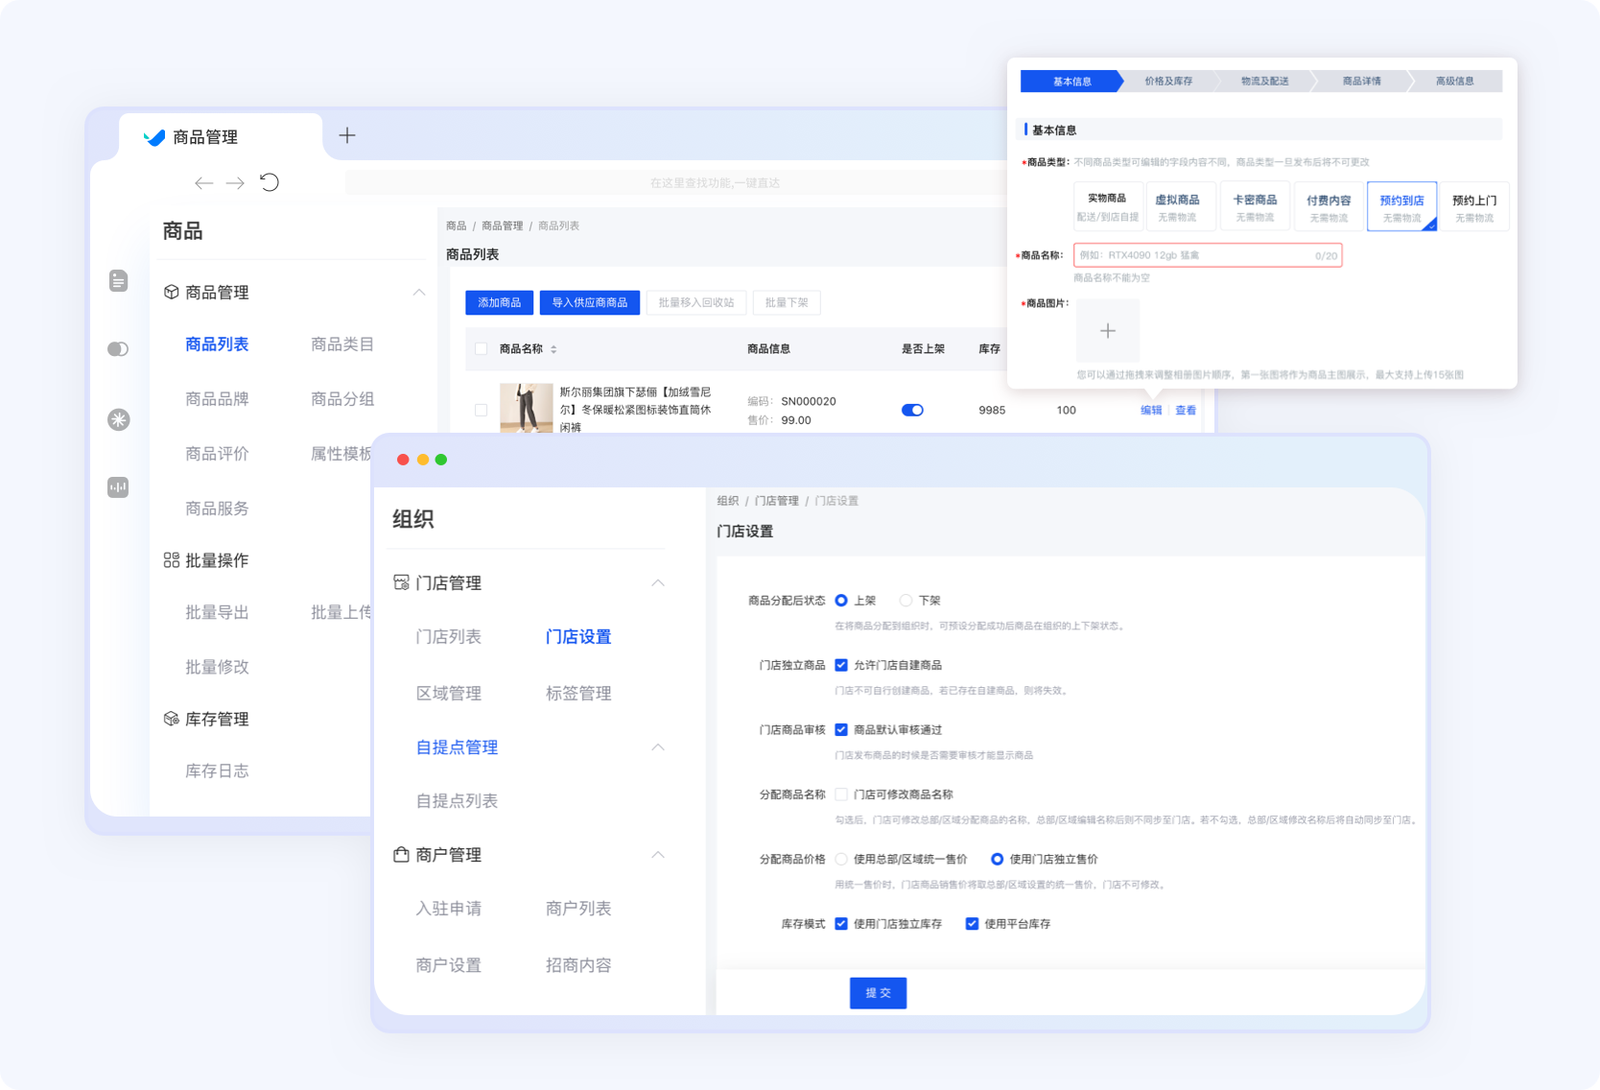Switch to the 价格及库存 tab
This screenshot has width=1600, height=1090.
point(1169,81)
